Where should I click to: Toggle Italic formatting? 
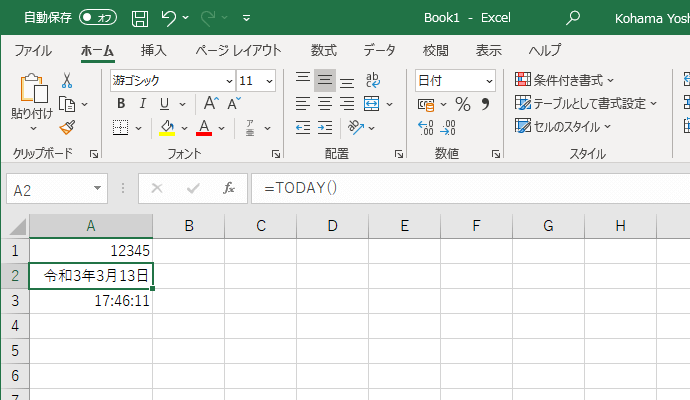(144, 104)
